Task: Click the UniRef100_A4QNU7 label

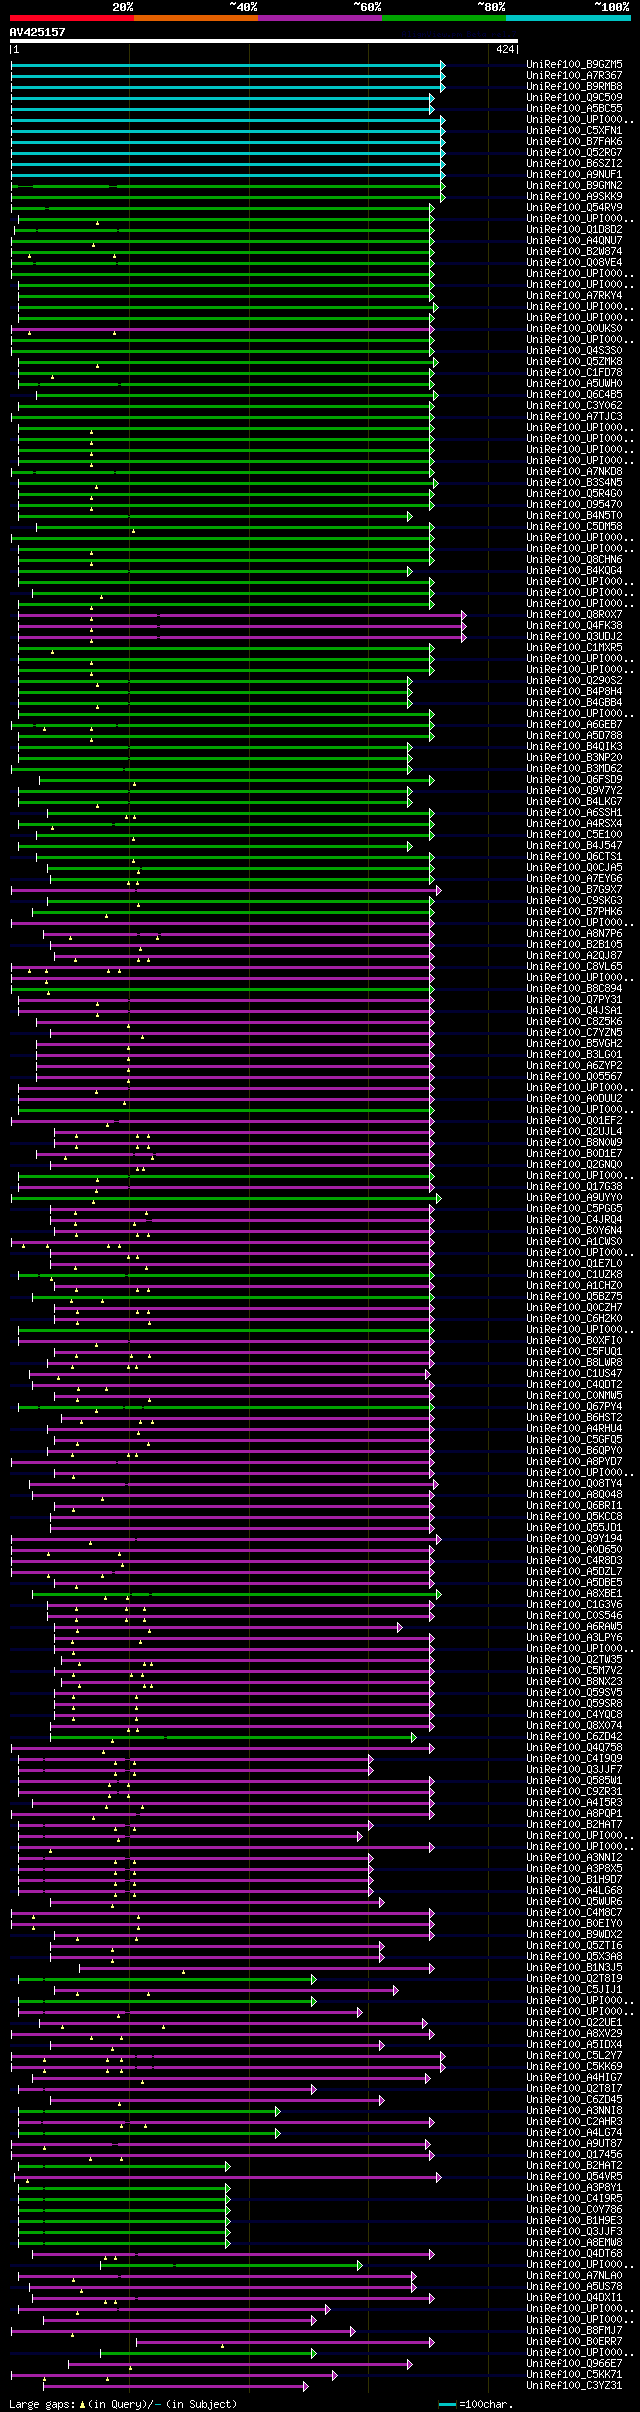Action: (574, 241)
